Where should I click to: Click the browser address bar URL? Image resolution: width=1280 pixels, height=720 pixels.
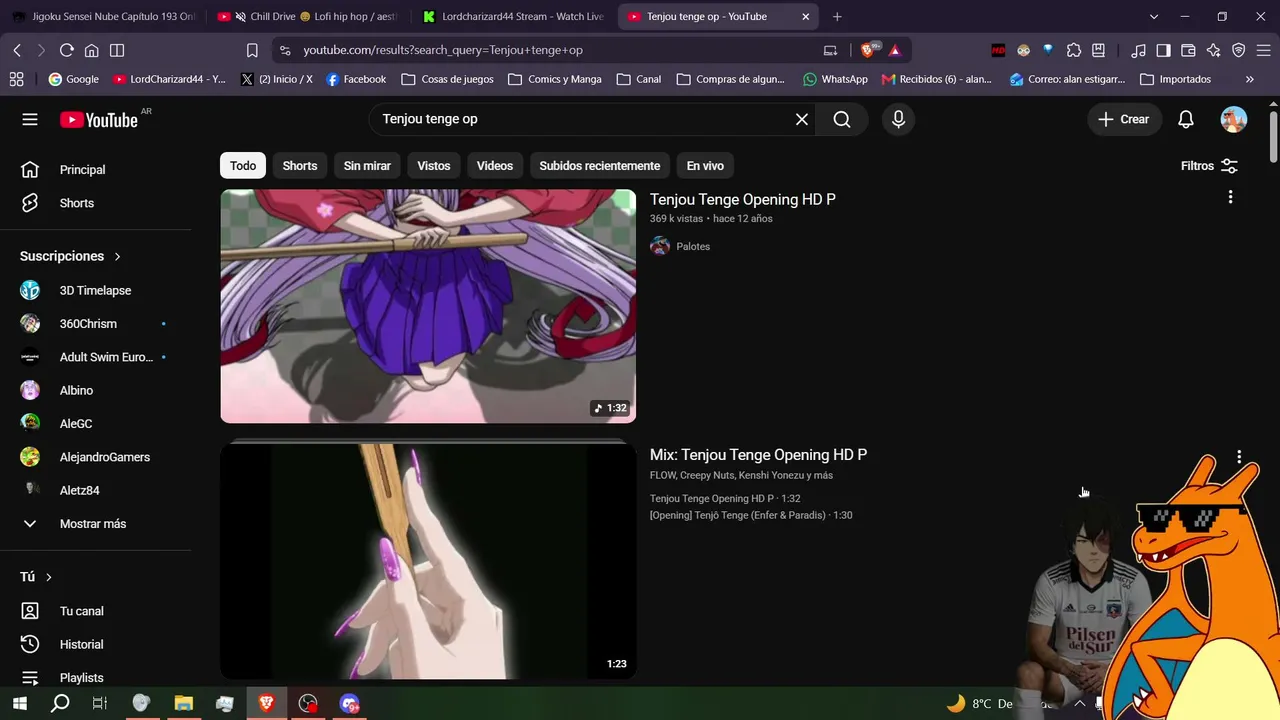pyautogui.click(x=443, y=50)
